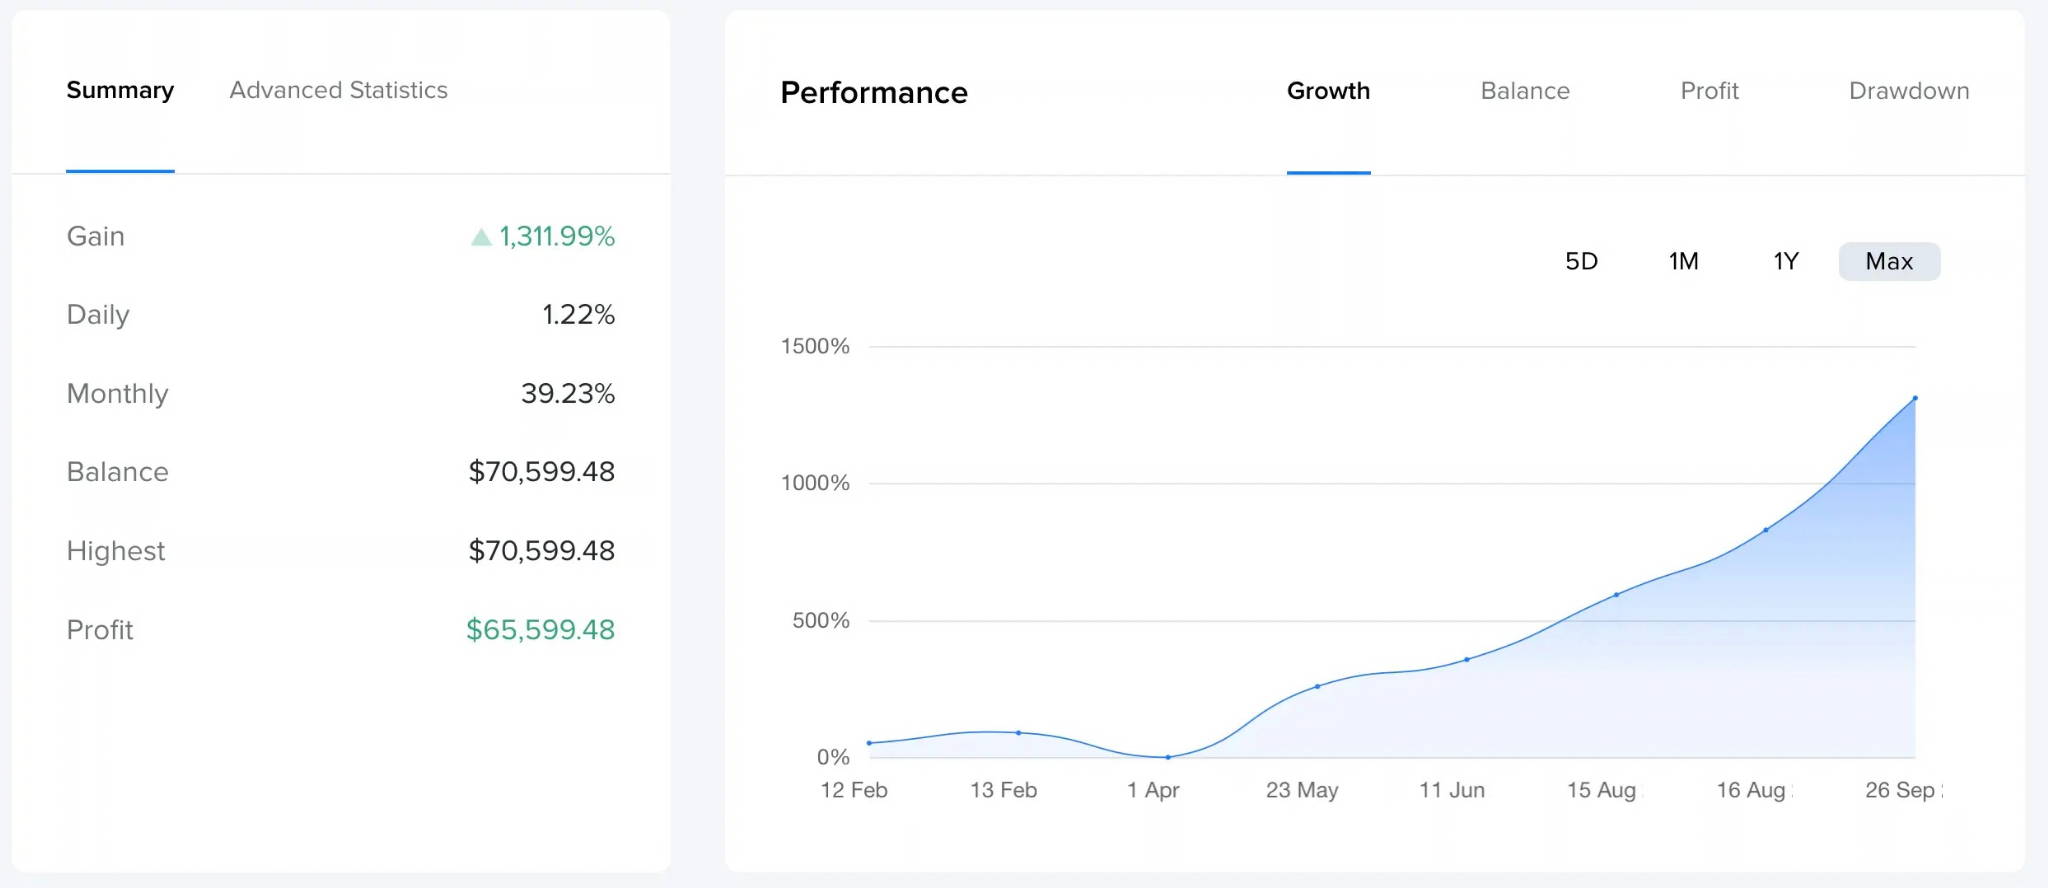2048x888 pixels.
Task: Click the 11 Jun date label
Action: (x=1452, y=790)
